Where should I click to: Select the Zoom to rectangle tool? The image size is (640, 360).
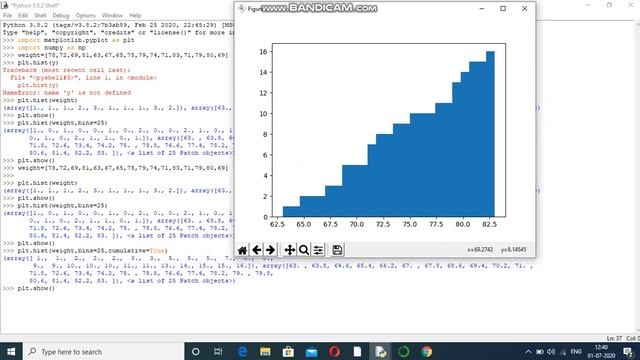point(304,250)
